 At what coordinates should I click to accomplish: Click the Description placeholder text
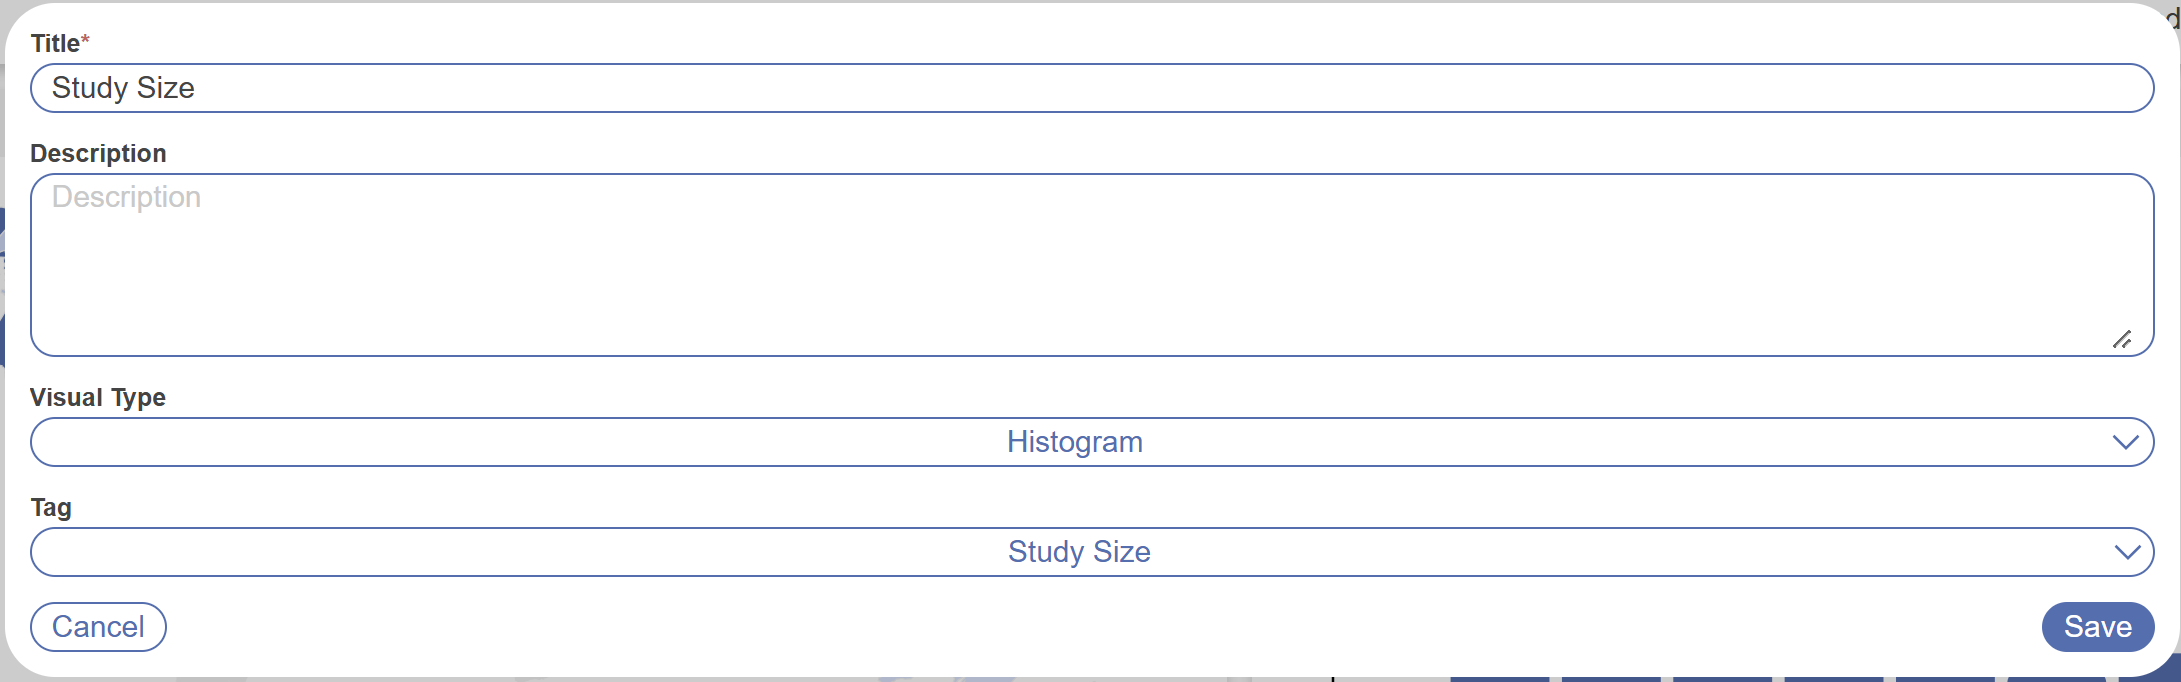126,197
